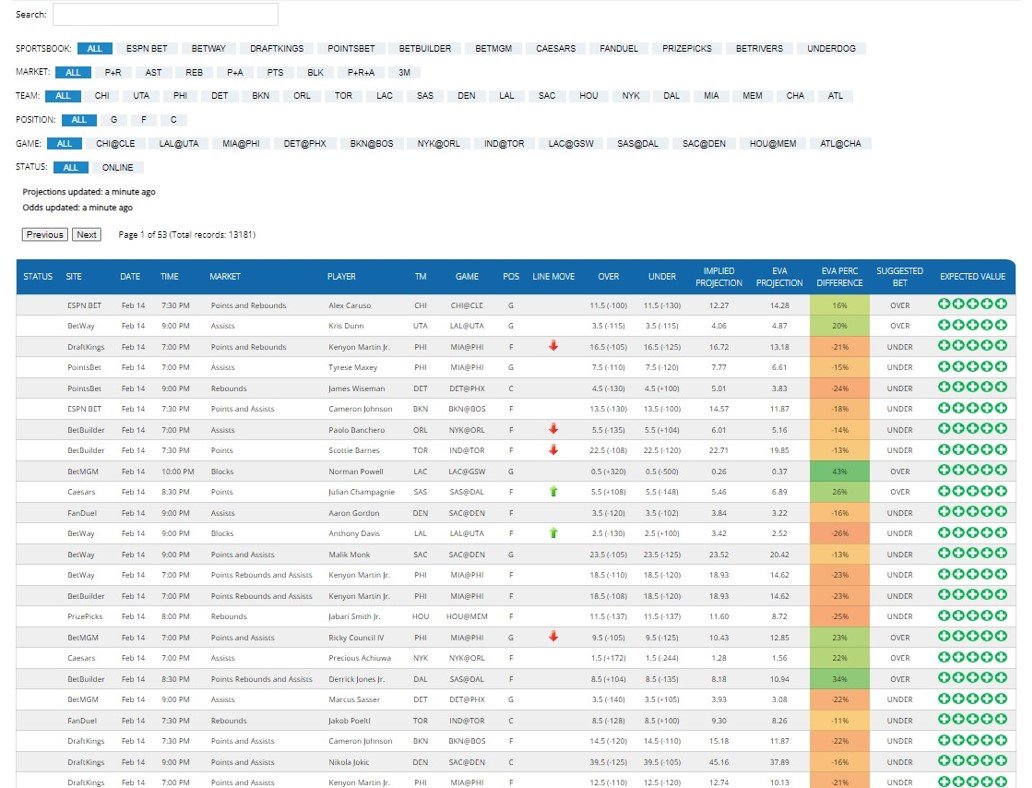Click expected value icons for Malik Monk row
This screenshot has width=1032, height=788.
click(x=972, y=553)
